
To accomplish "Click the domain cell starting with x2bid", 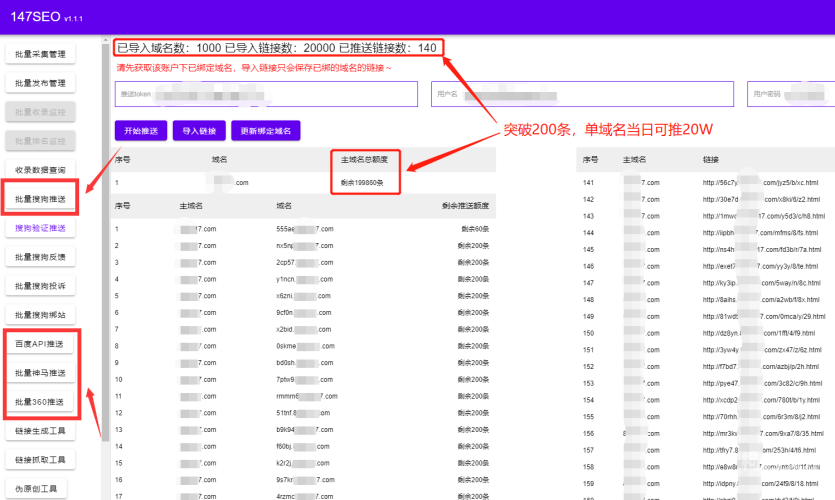I will pos(304,330).
